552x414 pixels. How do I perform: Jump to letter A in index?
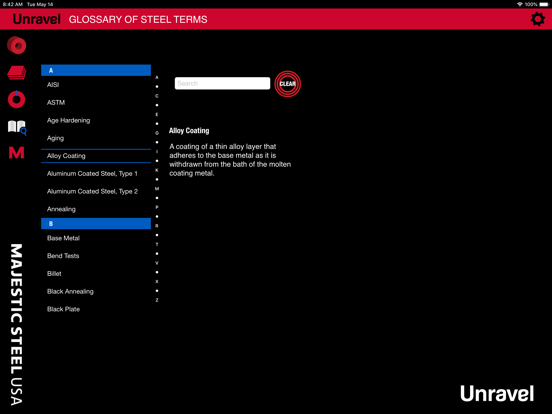click(x=157, y=77)
